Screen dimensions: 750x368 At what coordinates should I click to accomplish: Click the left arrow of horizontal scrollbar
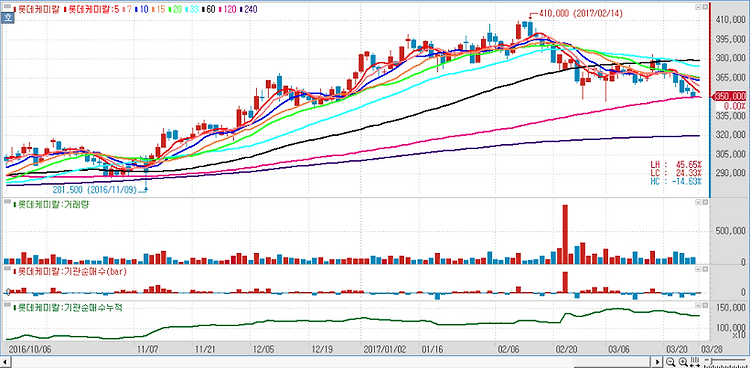(6, 362)
